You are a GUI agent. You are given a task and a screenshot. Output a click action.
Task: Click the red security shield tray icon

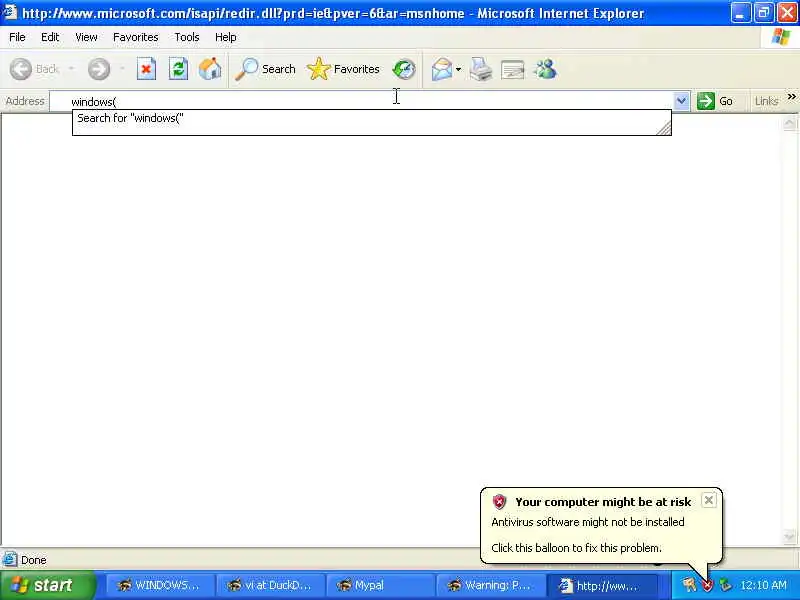tap(707, 586)
